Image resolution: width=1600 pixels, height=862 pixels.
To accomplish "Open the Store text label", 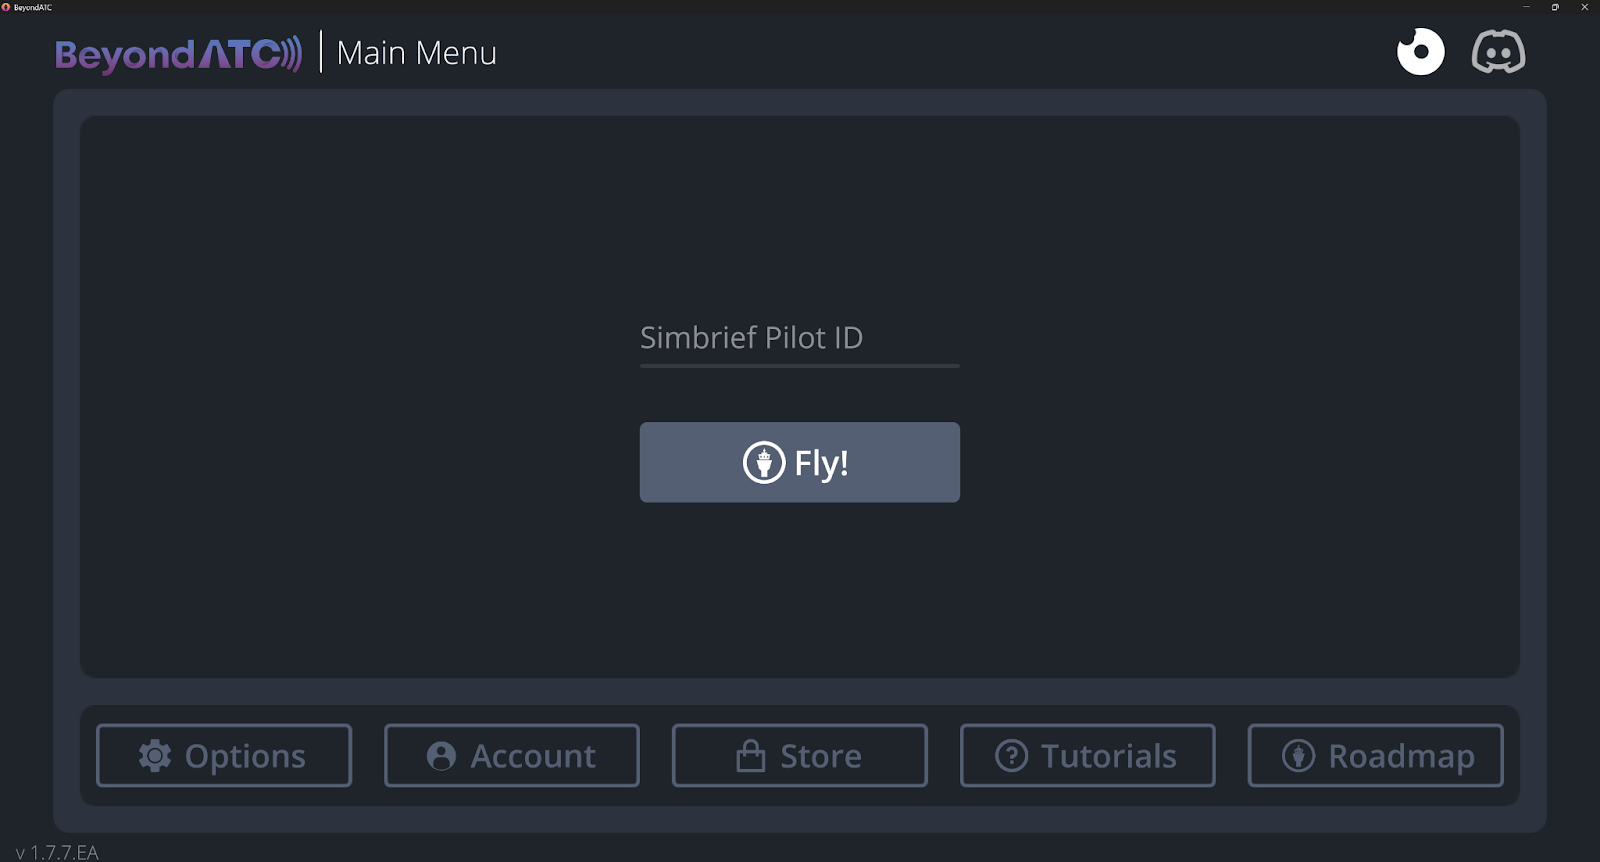I will 820,757.
